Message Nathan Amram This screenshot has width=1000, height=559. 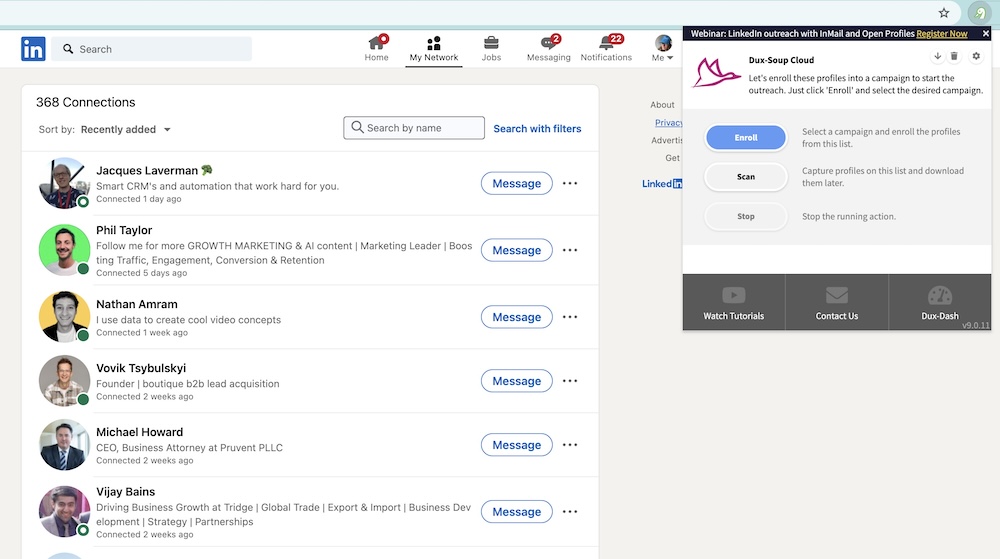pyautogui.click(x=517, y=317)
